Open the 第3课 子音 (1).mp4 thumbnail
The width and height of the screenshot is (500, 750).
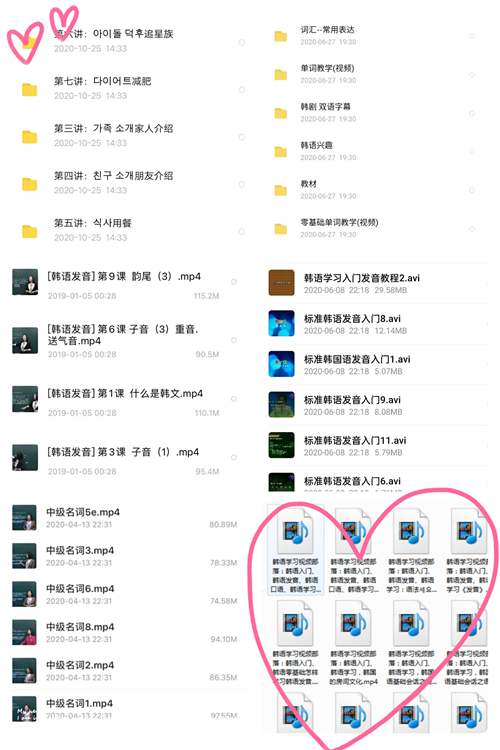25,458
